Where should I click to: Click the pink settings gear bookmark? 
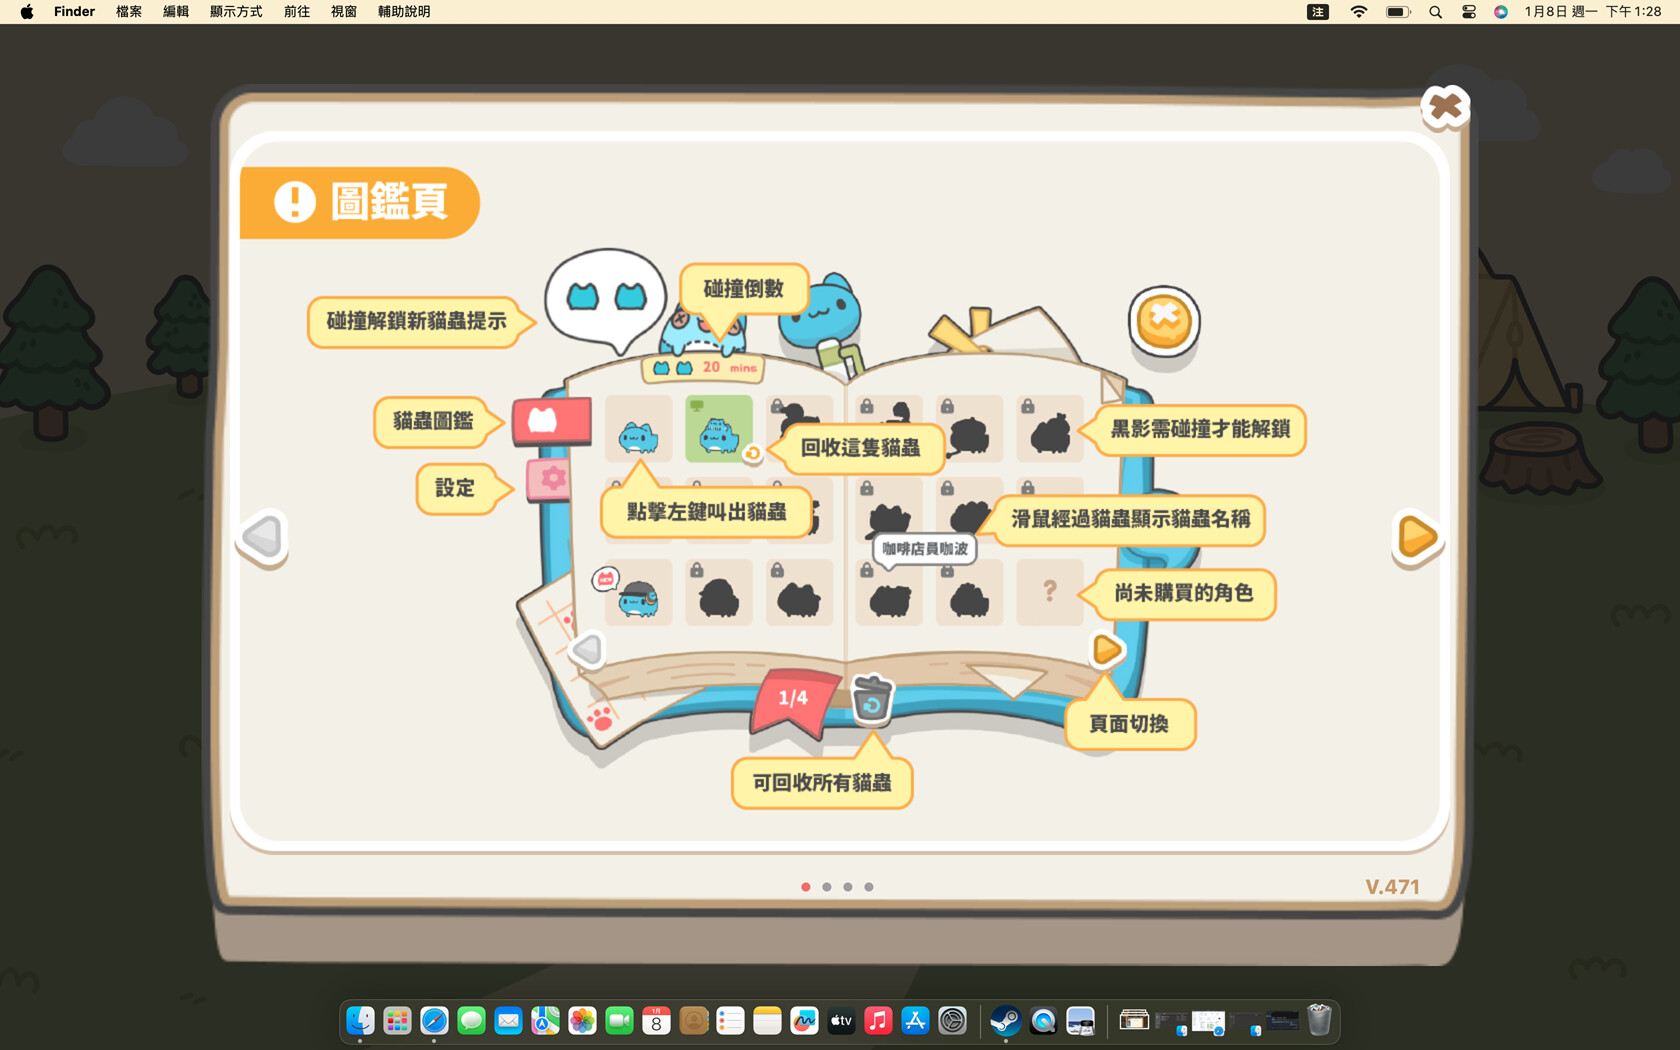pos(549,479)
